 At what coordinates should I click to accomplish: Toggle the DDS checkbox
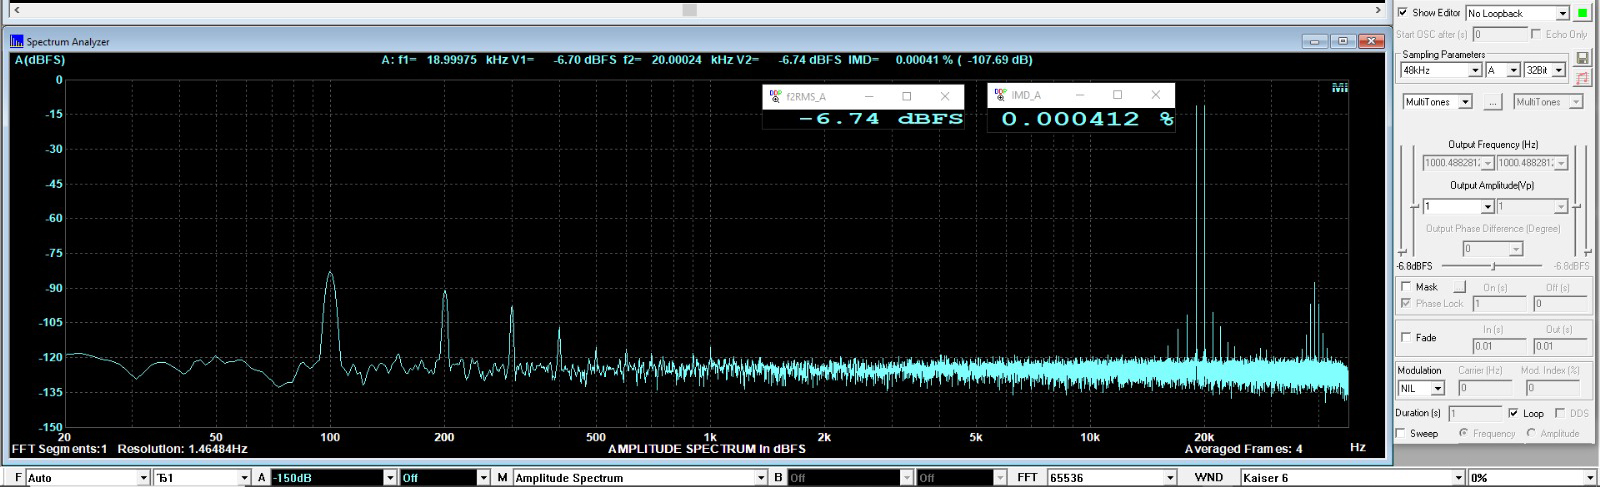pos(1559,413)
